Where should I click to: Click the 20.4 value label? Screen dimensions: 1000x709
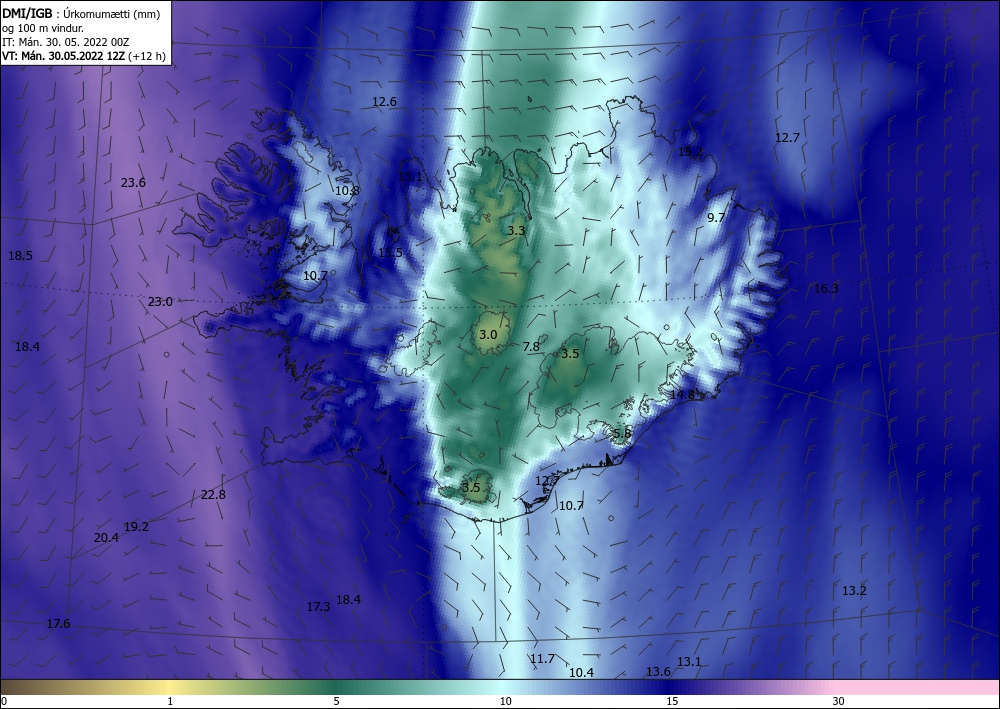click(x=106, y=538)
